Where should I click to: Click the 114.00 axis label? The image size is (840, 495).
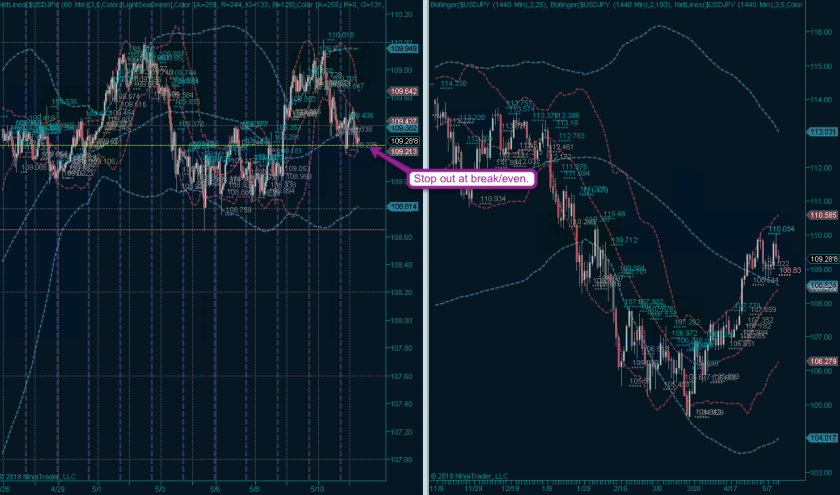pos(821,100)
